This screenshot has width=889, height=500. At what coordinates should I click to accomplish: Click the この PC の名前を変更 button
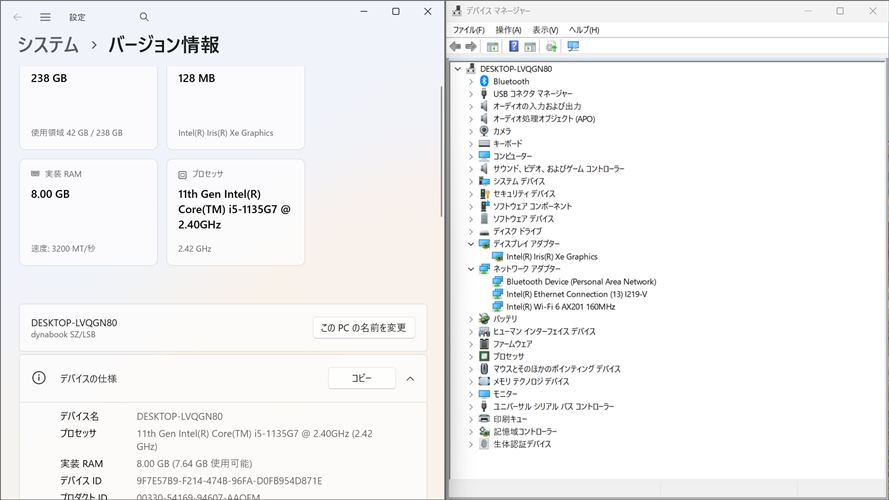pos(363,328)
